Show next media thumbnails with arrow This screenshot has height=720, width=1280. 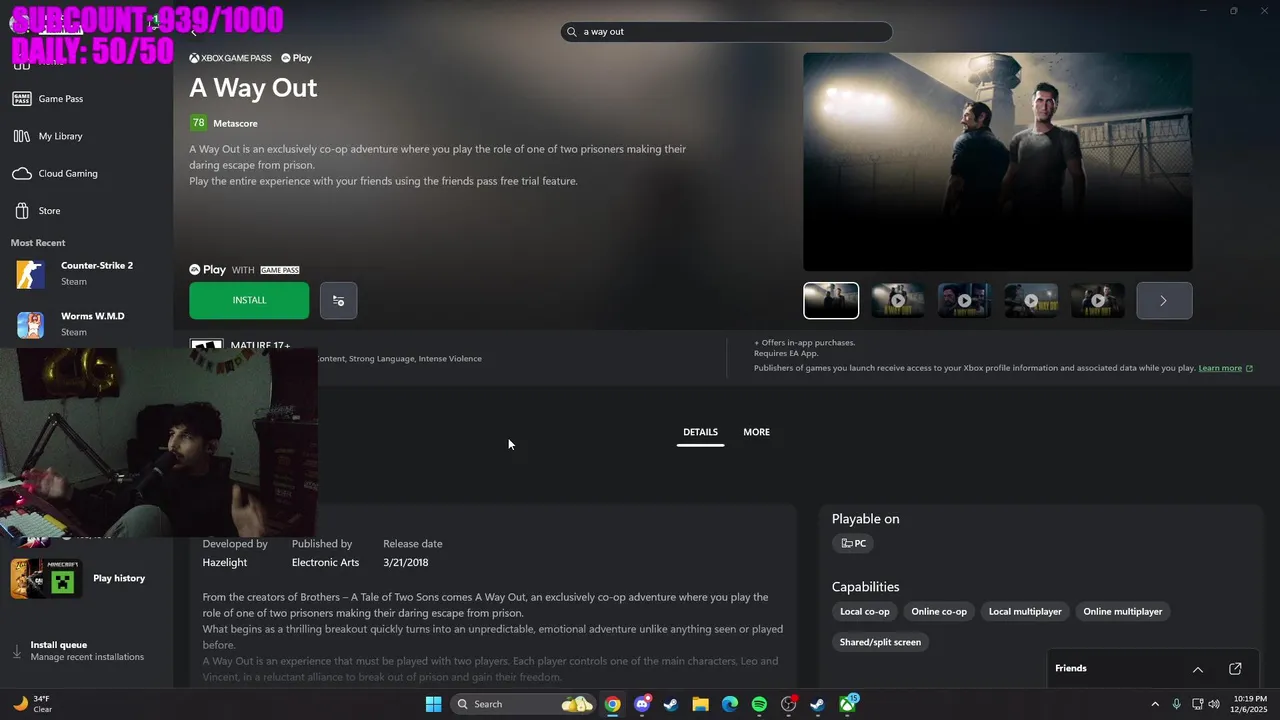[x=1164, y=300]
